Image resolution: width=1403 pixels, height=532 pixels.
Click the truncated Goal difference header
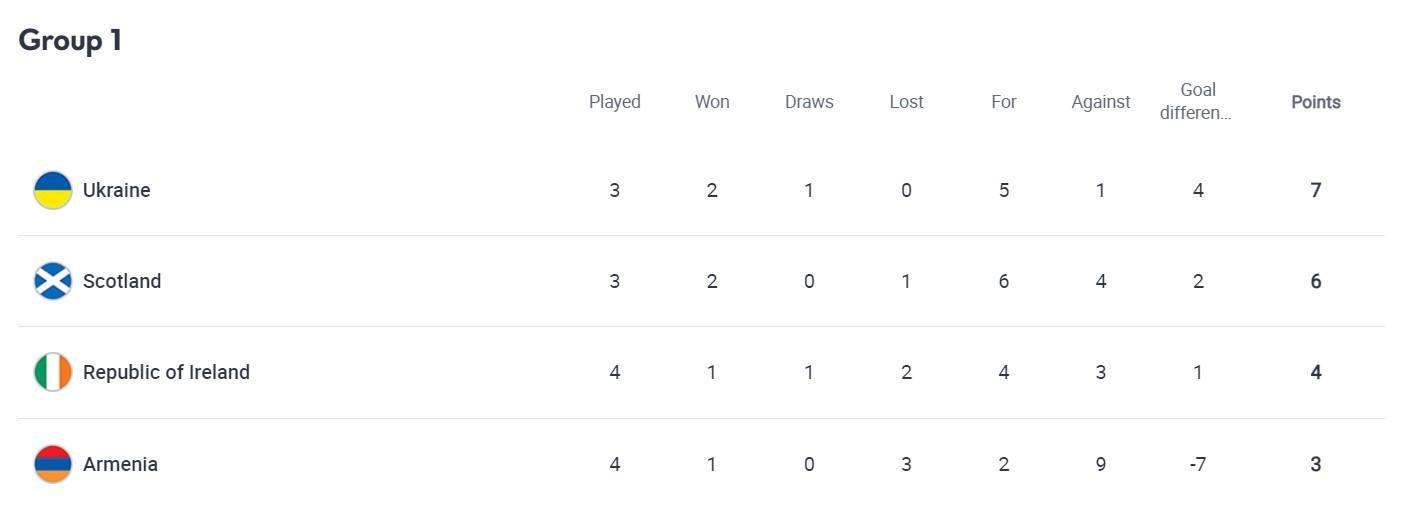click(1197, 101)
